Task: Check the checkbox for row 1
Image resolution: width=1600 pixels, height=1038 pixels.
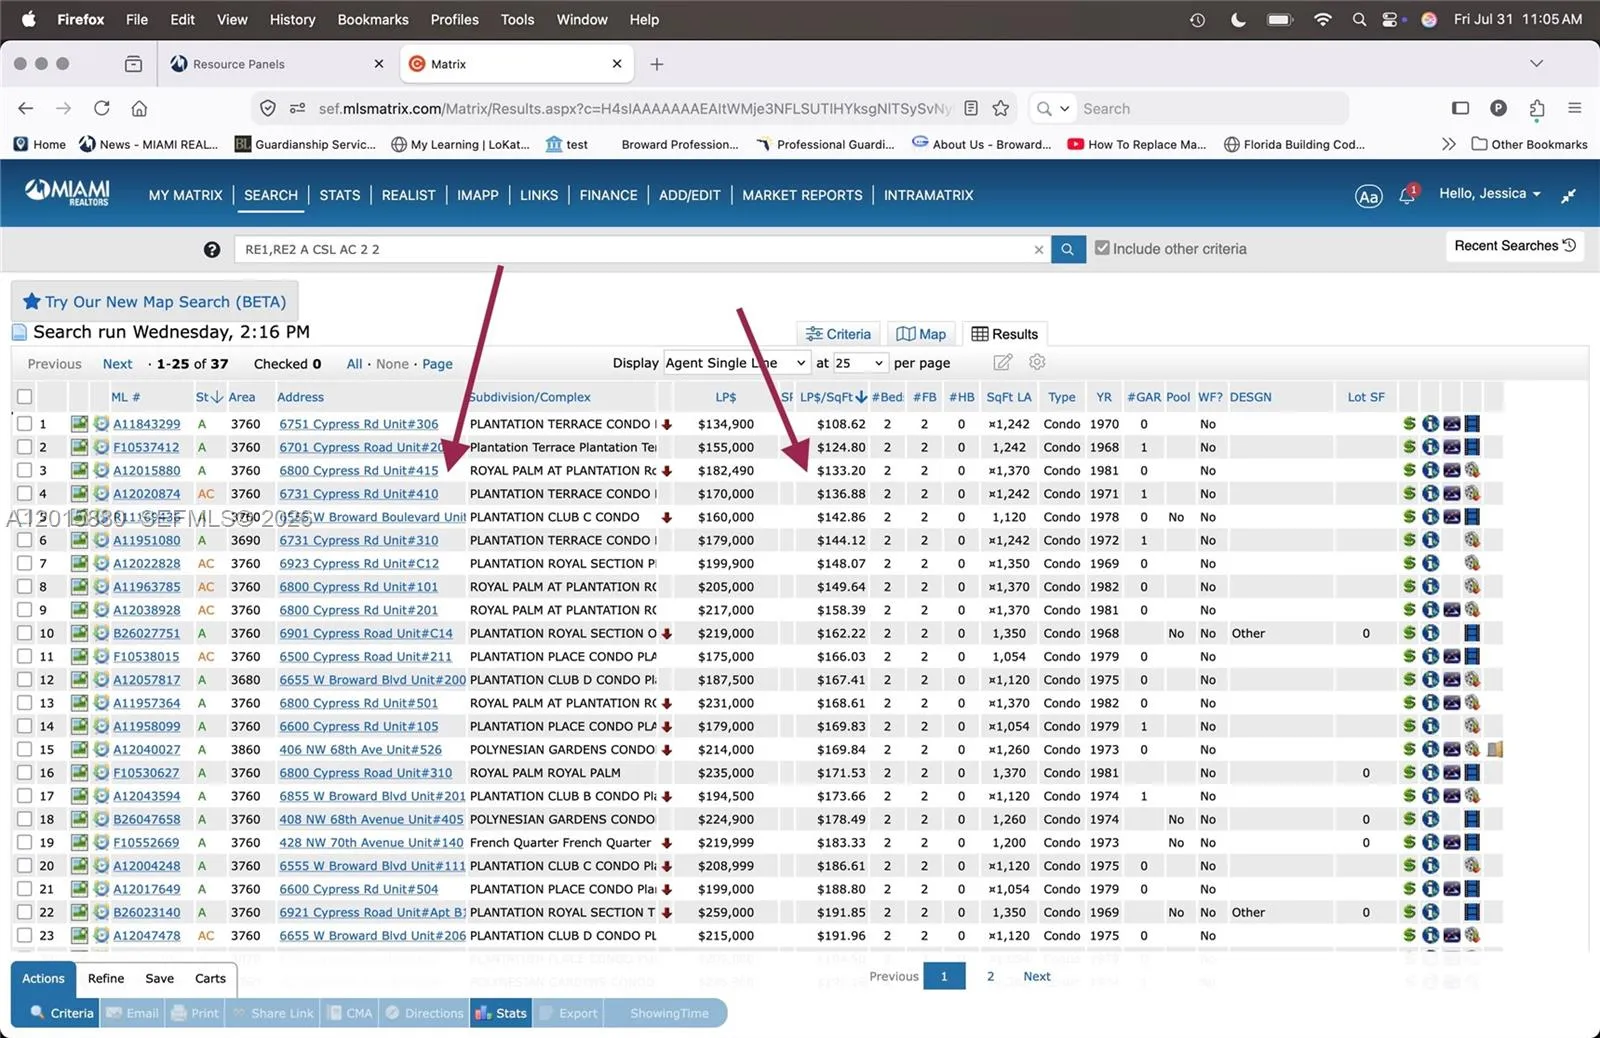Action: 24,424
